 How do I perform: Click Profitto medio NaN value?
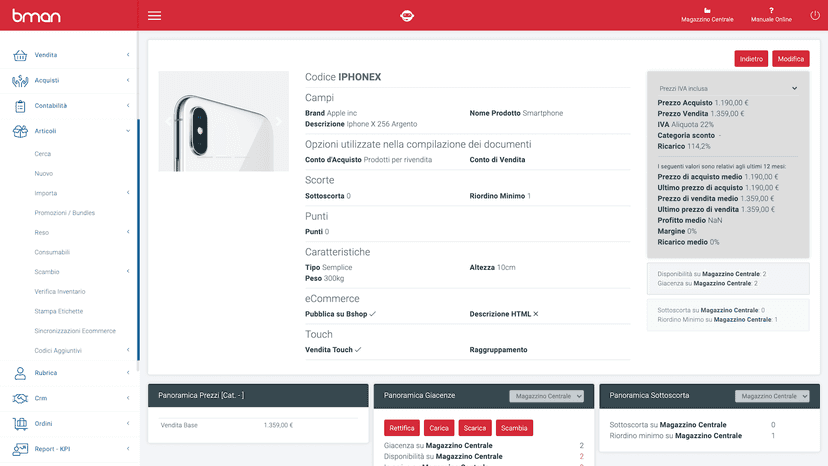point(715,220)
